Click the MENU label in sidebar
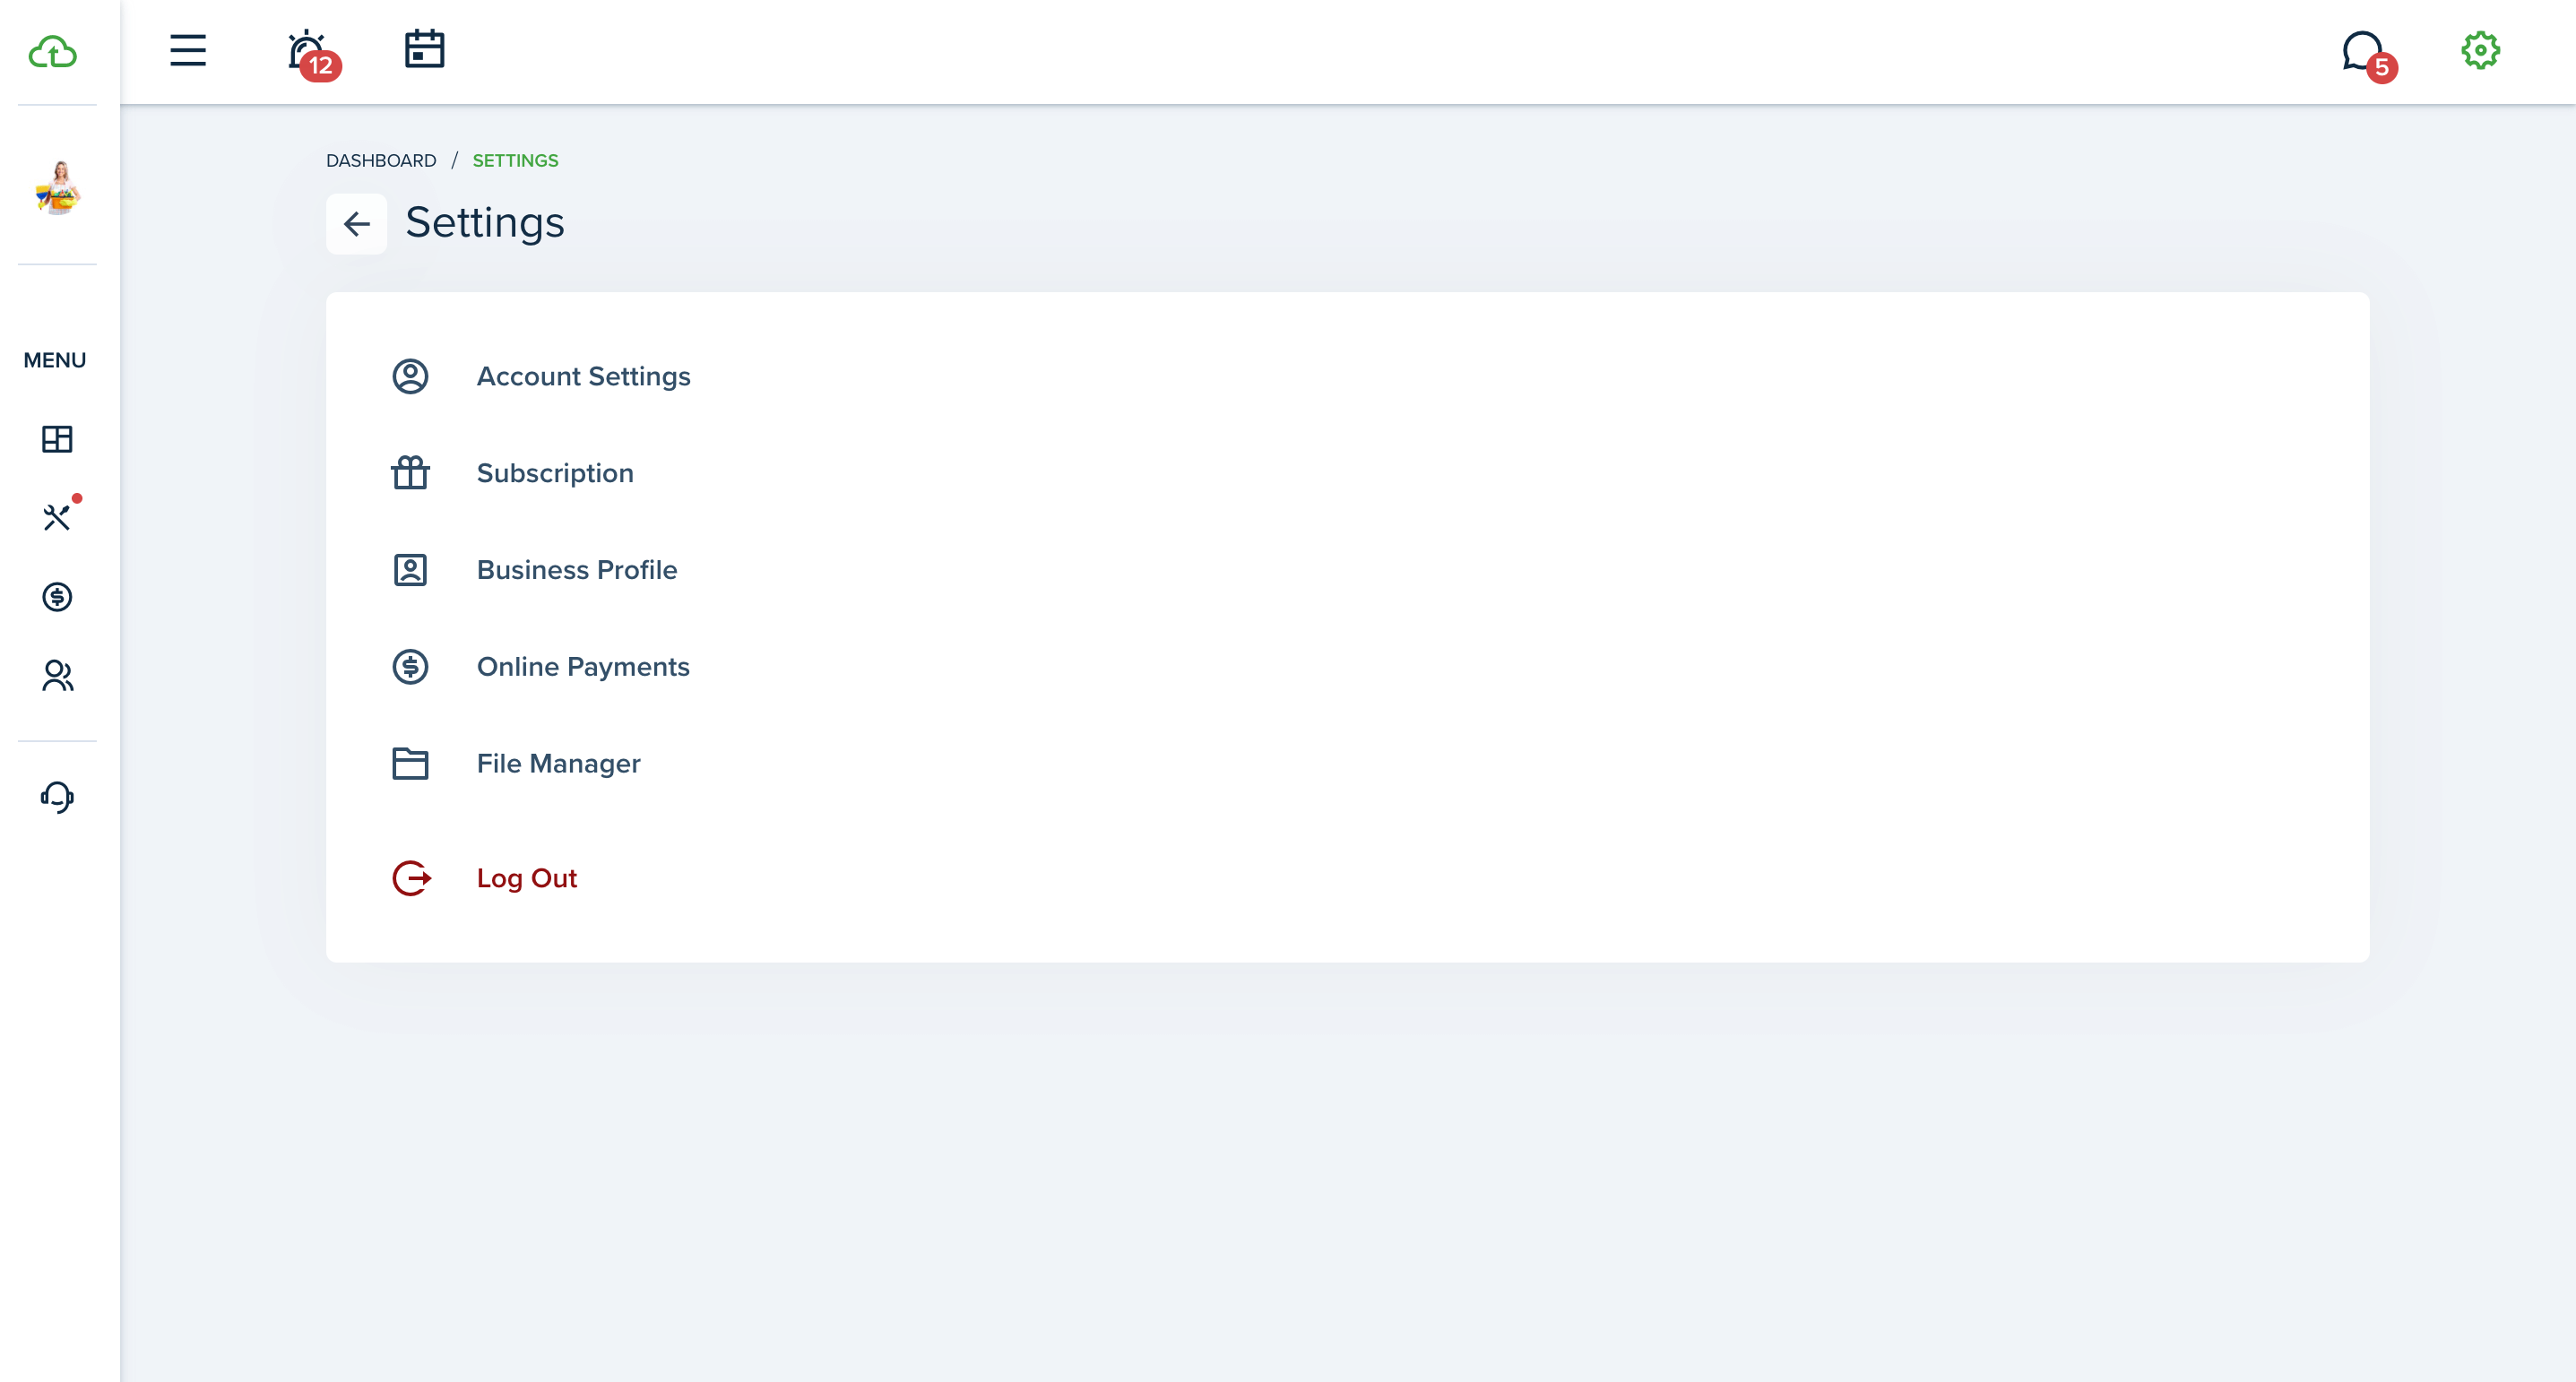 click(55, 360)
